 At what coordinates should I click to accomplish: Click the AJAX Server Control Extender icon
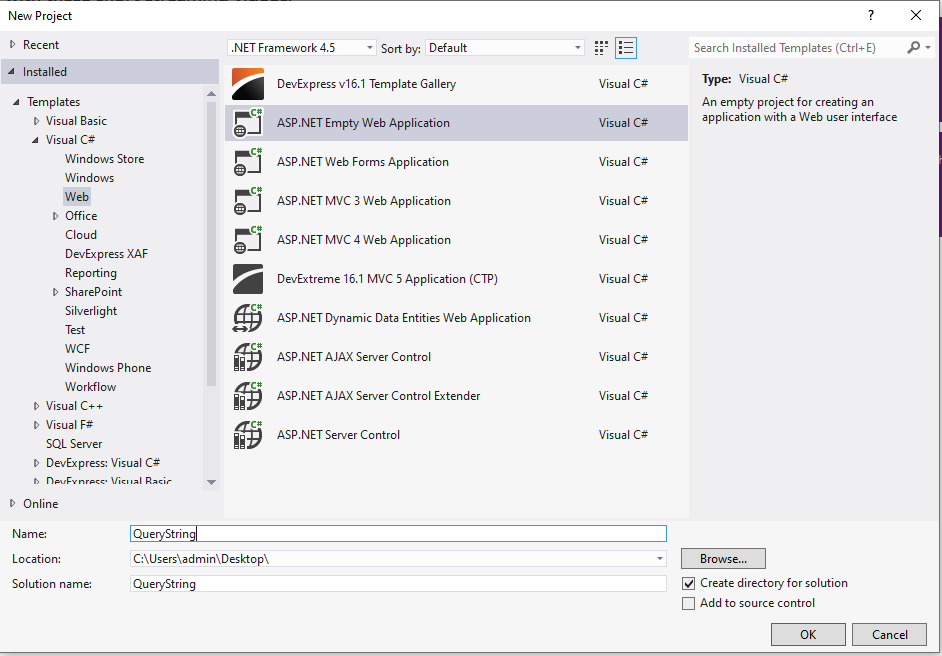(x=248, y=396)
